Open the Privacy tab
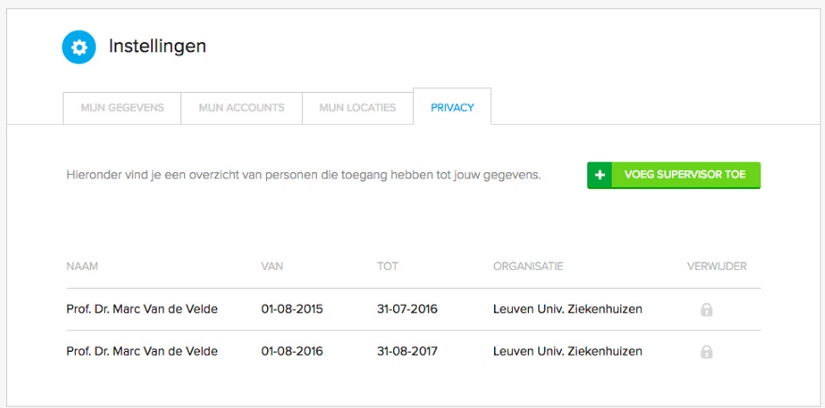Screen dimensions: 825x408 pyautogui.click(x=452, y=107)
